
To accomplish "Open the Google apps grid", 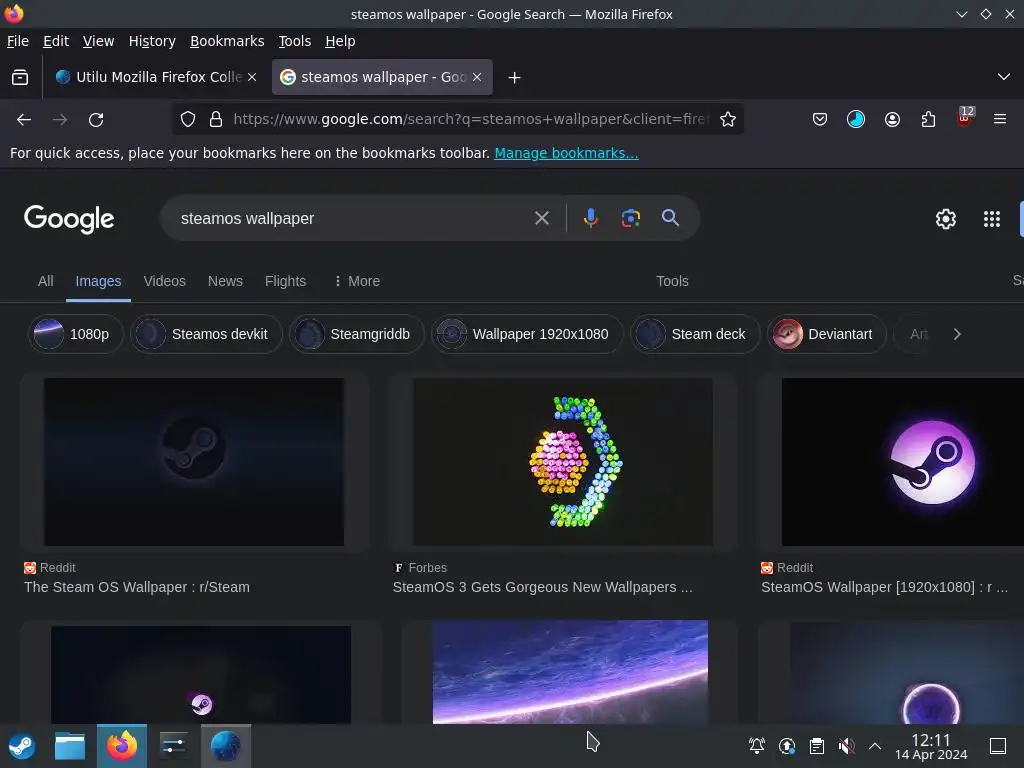I will (x=992, y=219).
